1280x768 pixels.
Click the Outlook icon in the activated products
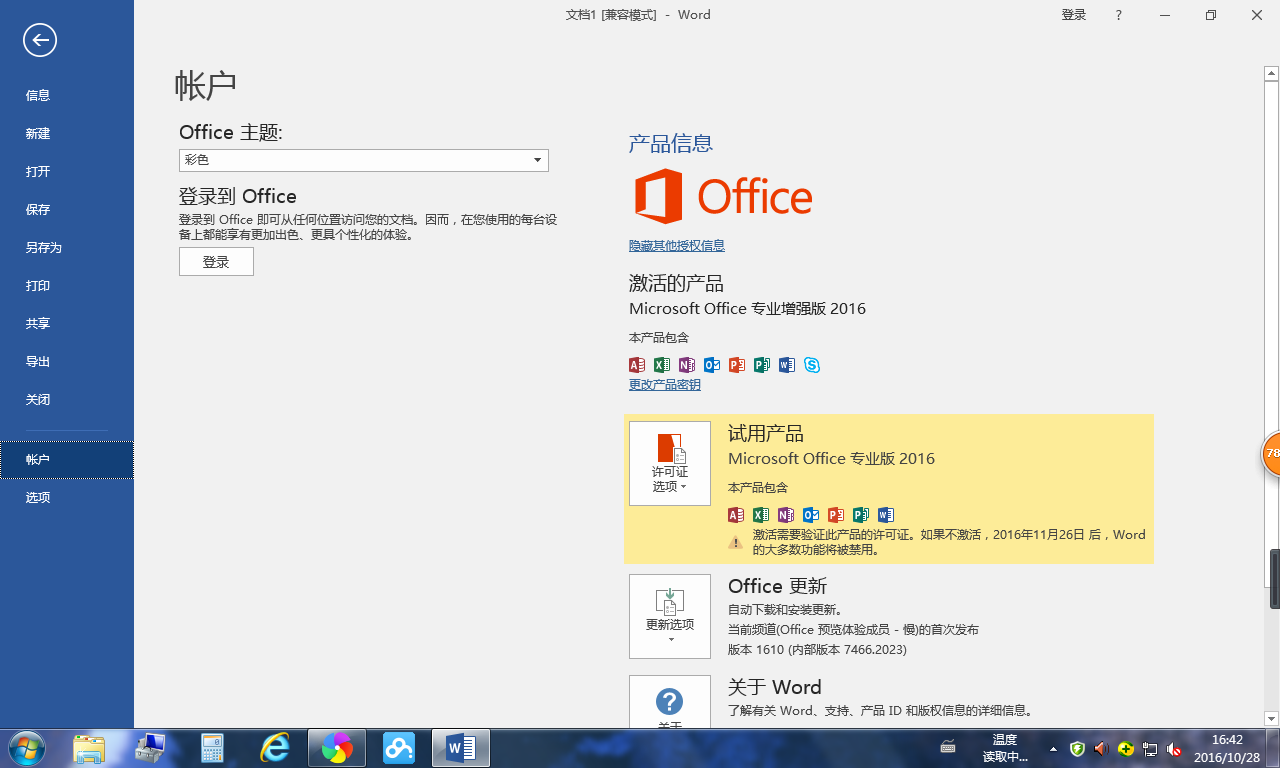[x=711, y=365]
